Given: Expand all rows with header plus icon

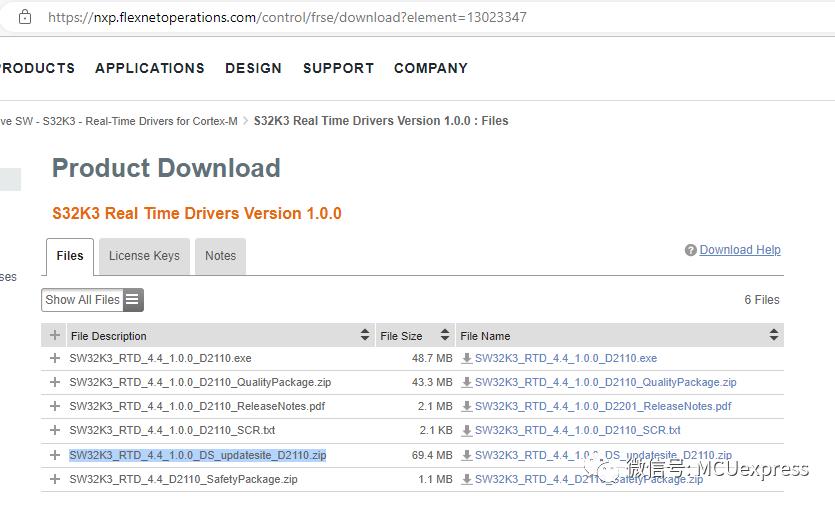Looking at the screenshot, I should tap(54, 335).
